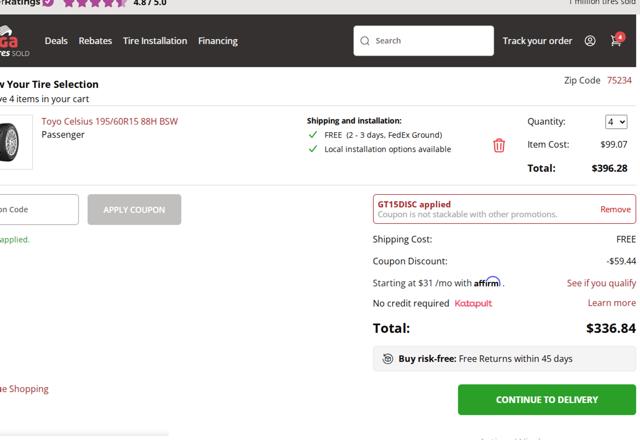The height and width of the screenshot is (440, 640).
Task: Click Katapult Learn more link
Action: coord(611,303)
